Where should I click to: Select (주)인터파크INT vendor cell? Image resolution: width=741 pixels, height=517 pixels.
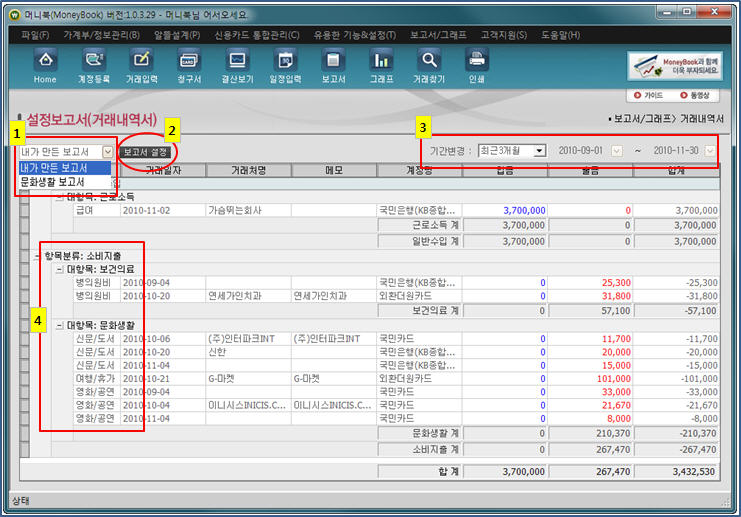(249, 339)
